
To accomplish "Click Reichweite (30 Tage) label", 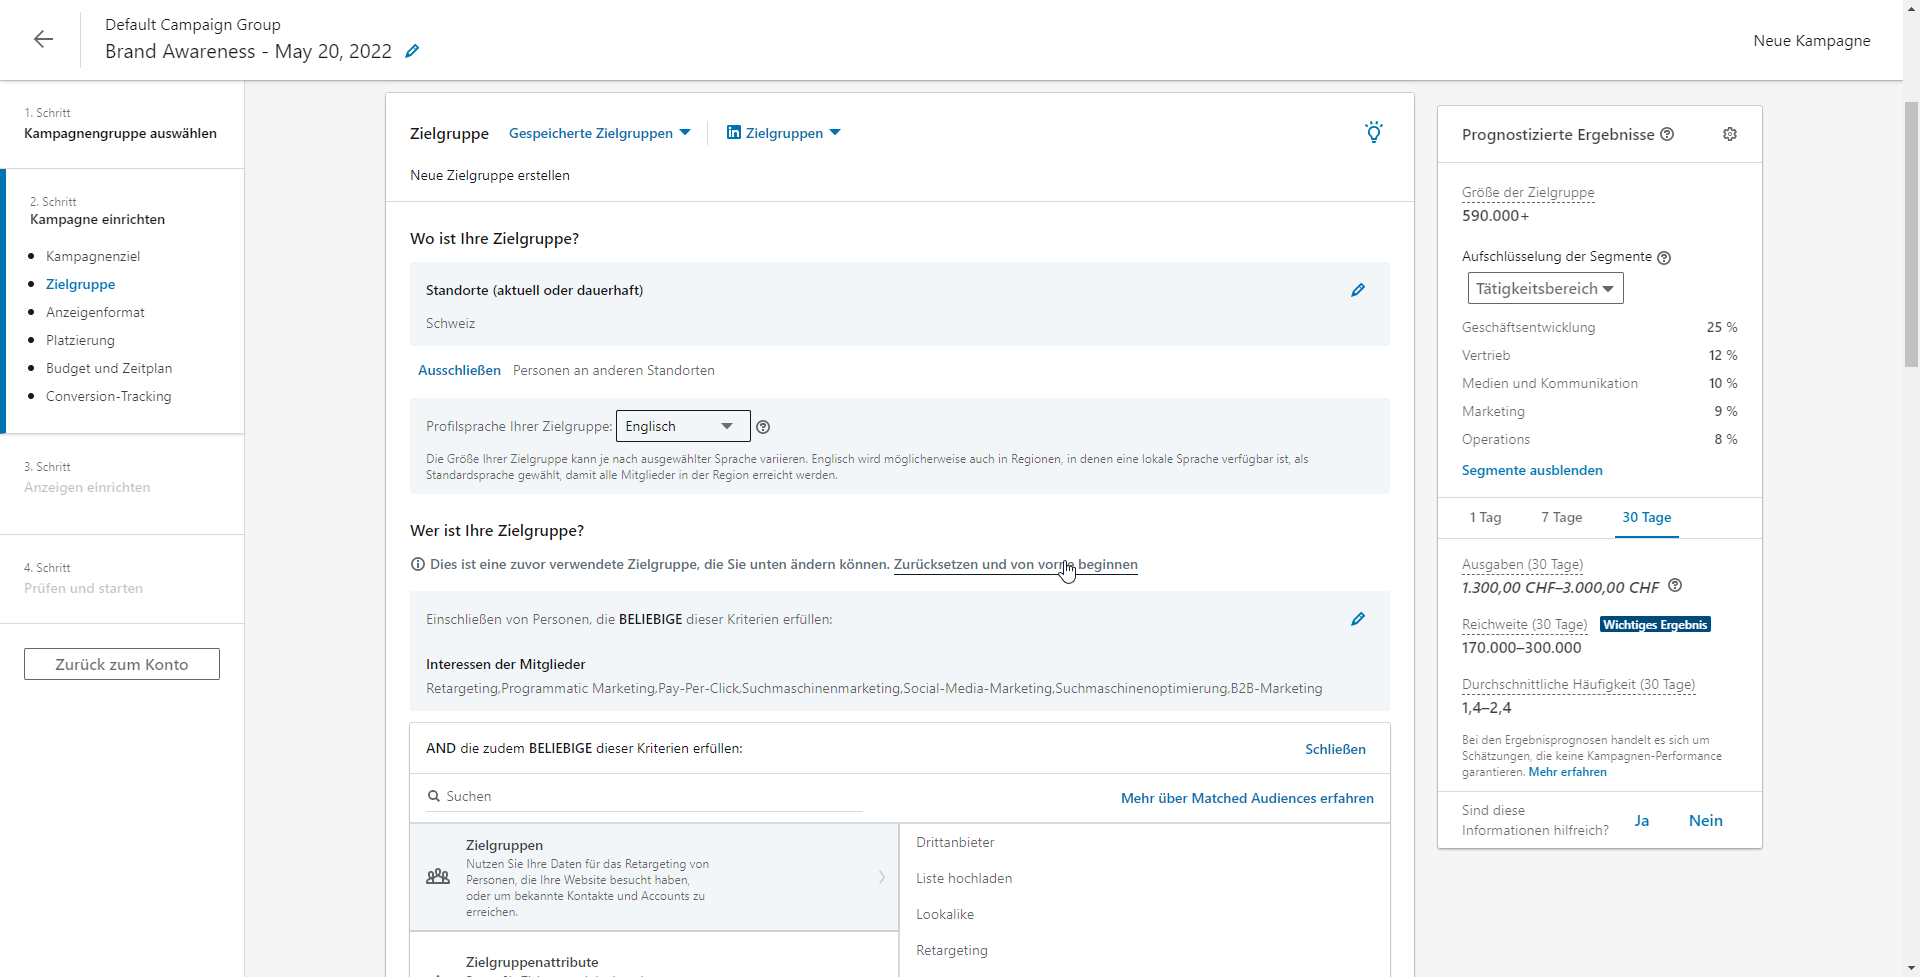I will [1524, 624].
